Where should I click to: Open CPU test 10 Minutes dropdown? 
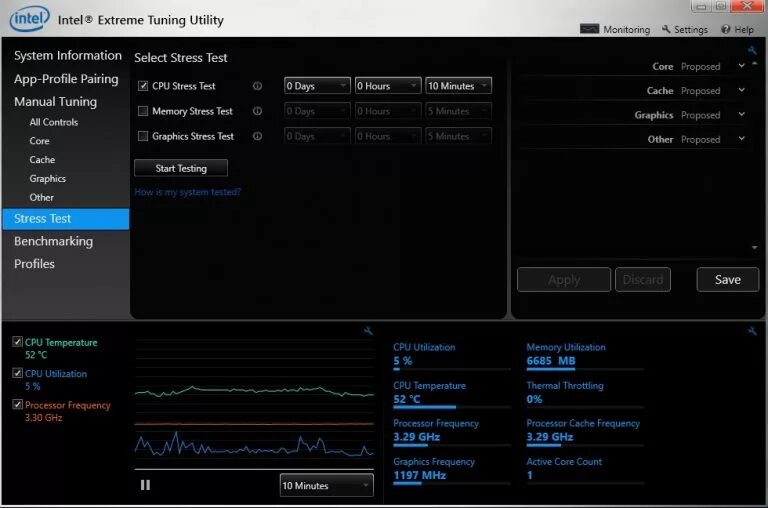(x=458, y=86)
